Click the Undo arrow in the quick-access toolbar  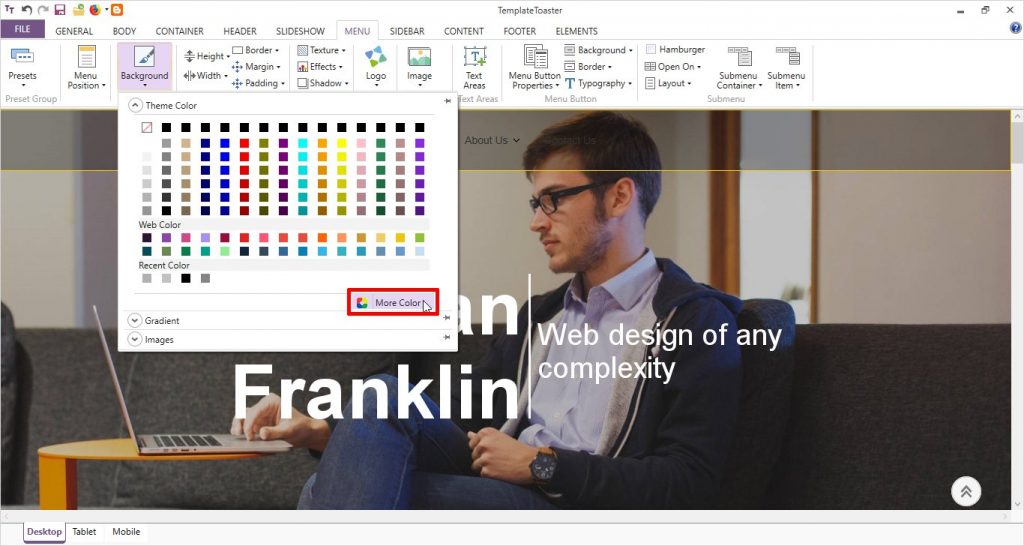point(27,10)
